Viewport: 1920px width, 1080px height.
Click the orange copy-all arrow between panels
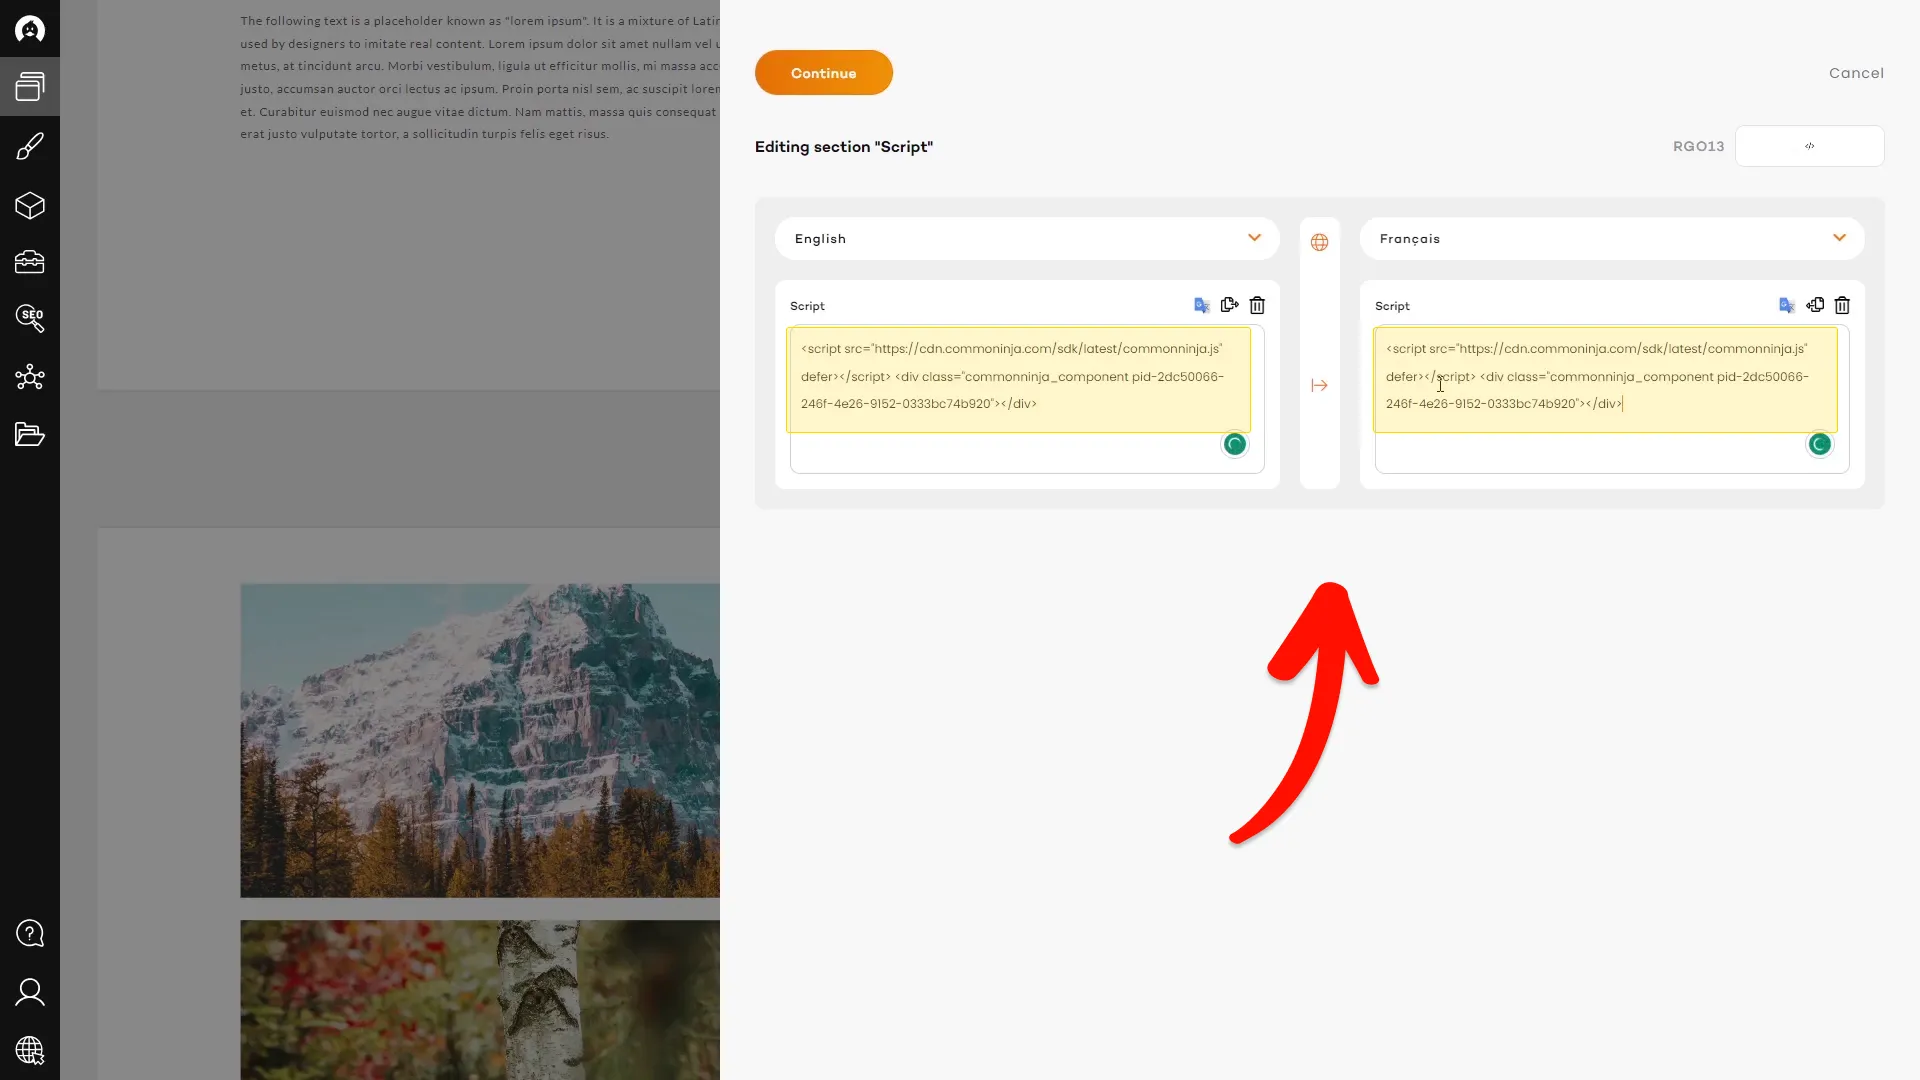(x=1319, y=385)
